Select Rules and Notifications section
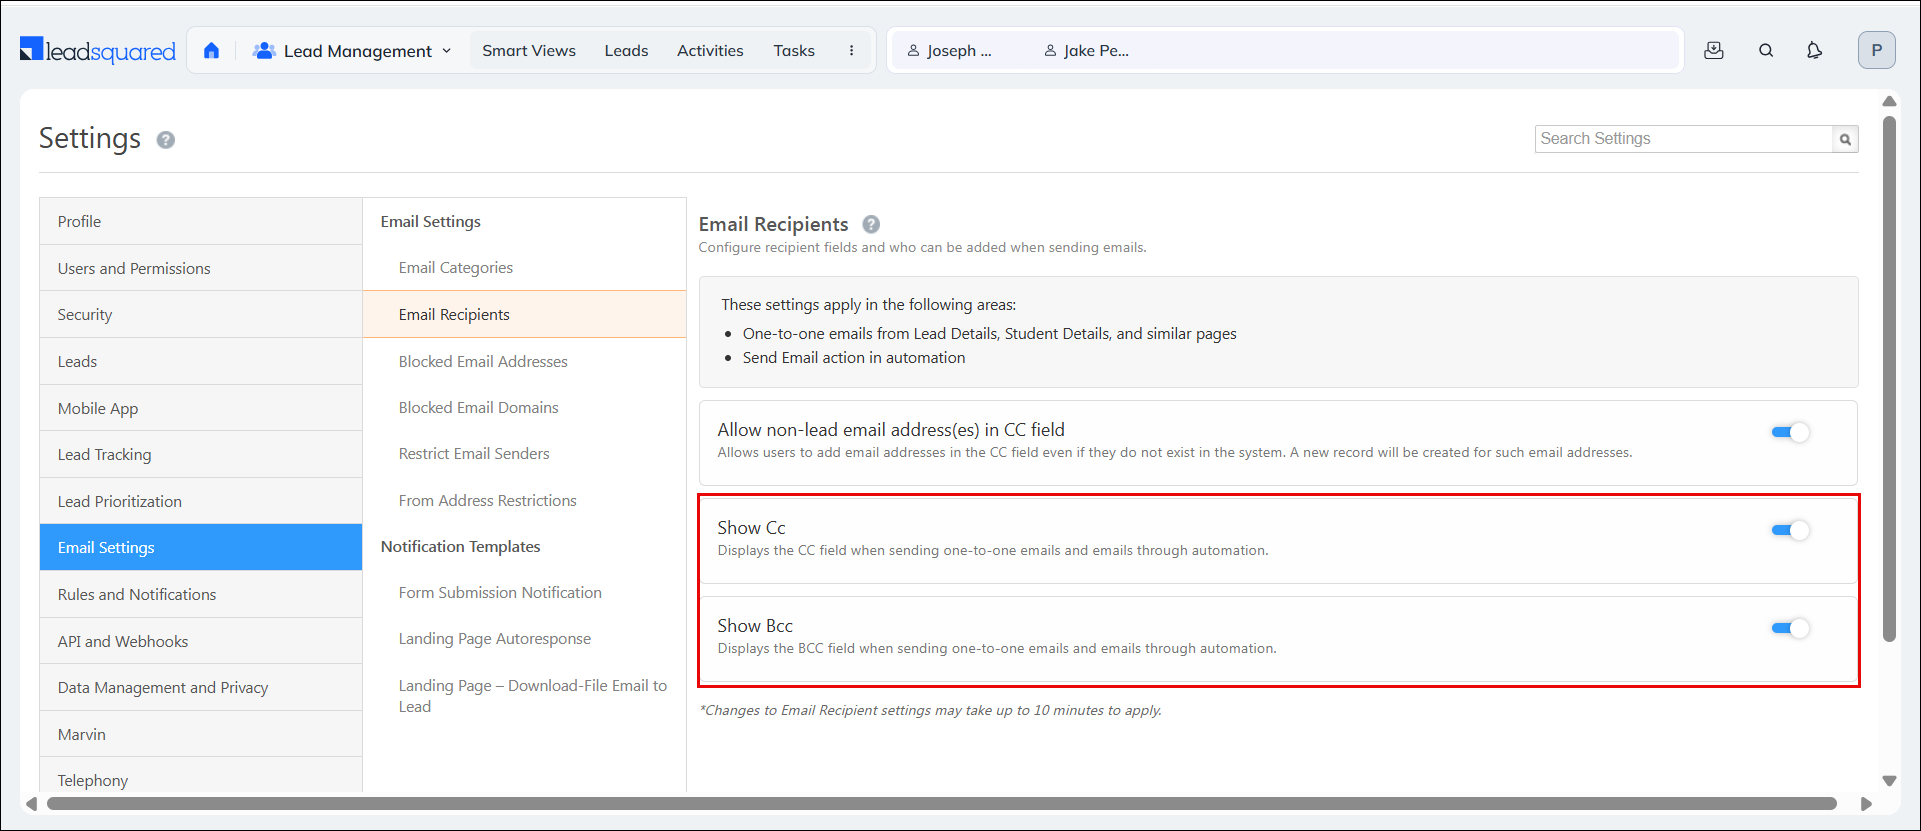 (201, 594)
